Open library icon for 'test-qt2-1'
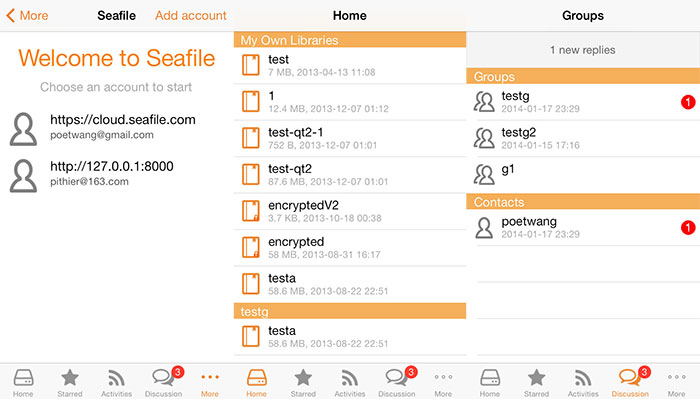Screen dimensions: 700x399 pyautogui.click(x=251, y=138)
